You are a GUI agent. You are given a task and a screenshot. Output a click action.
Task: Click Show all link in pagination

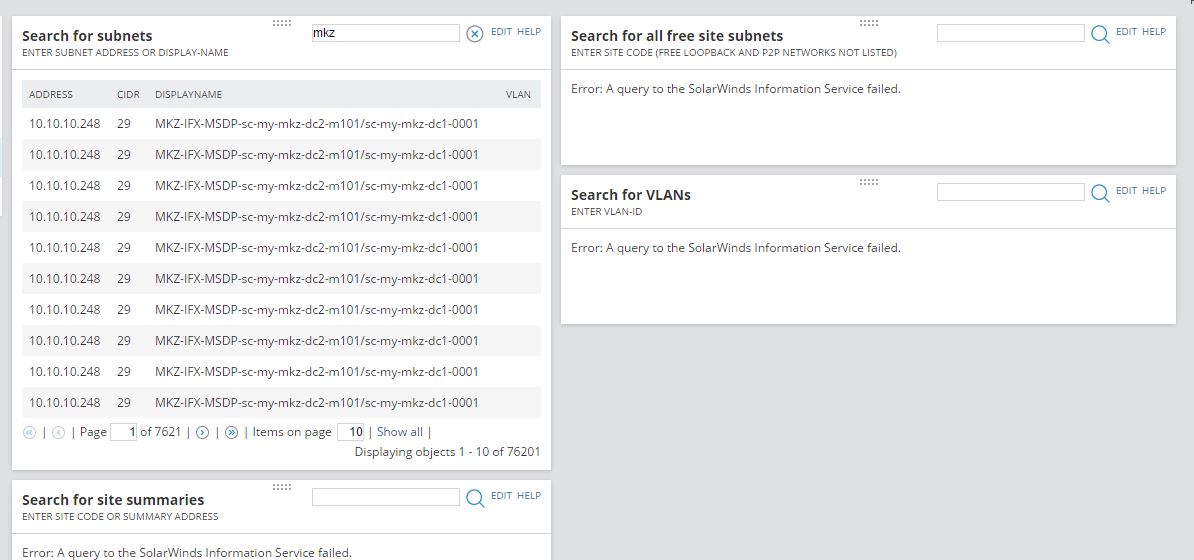(x=399, y=432)
